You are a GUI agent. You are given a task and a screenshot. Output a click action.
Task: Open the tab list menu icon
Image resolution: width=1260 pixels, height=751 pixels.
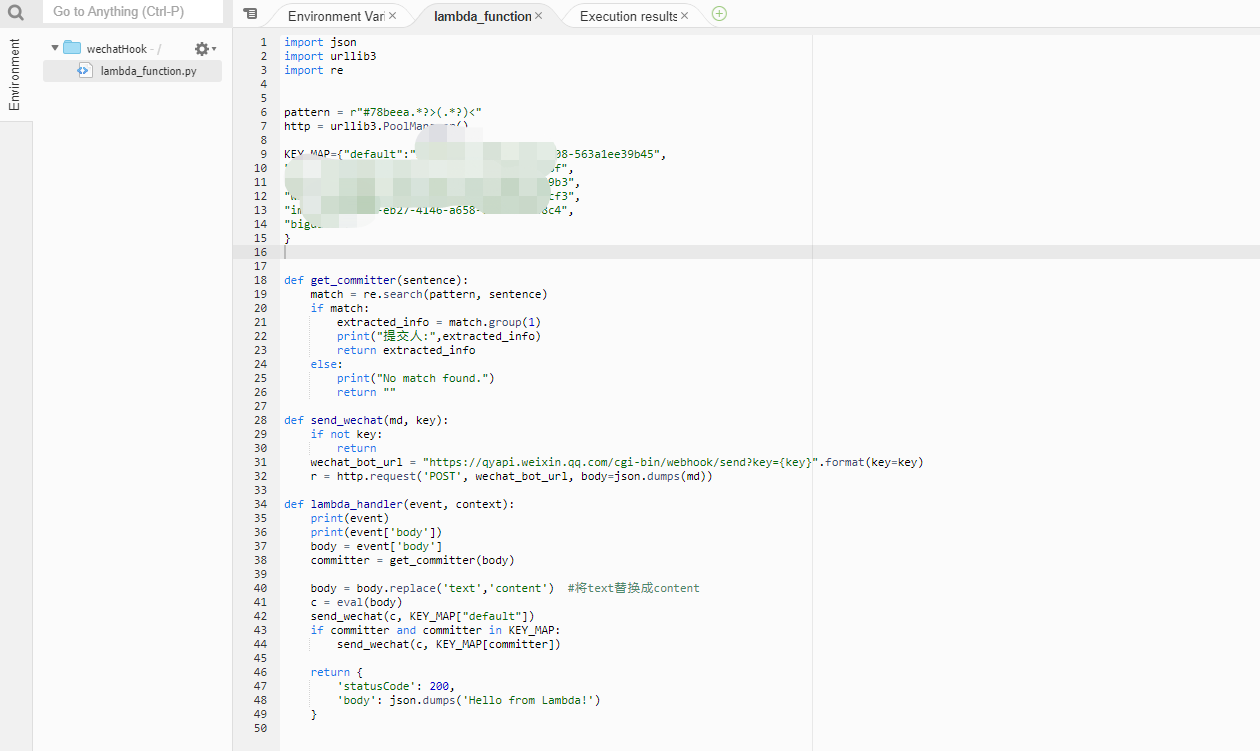click(250, 14)
